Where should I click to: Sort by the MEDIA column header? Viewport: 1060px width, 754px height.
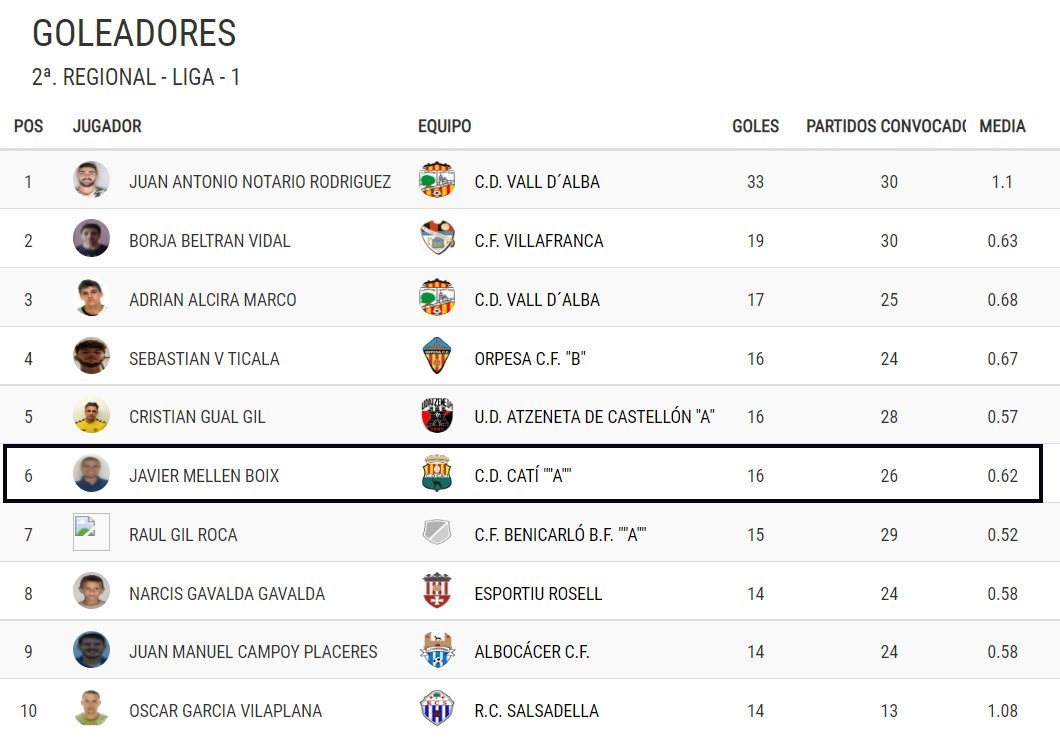coord(1002,126)
